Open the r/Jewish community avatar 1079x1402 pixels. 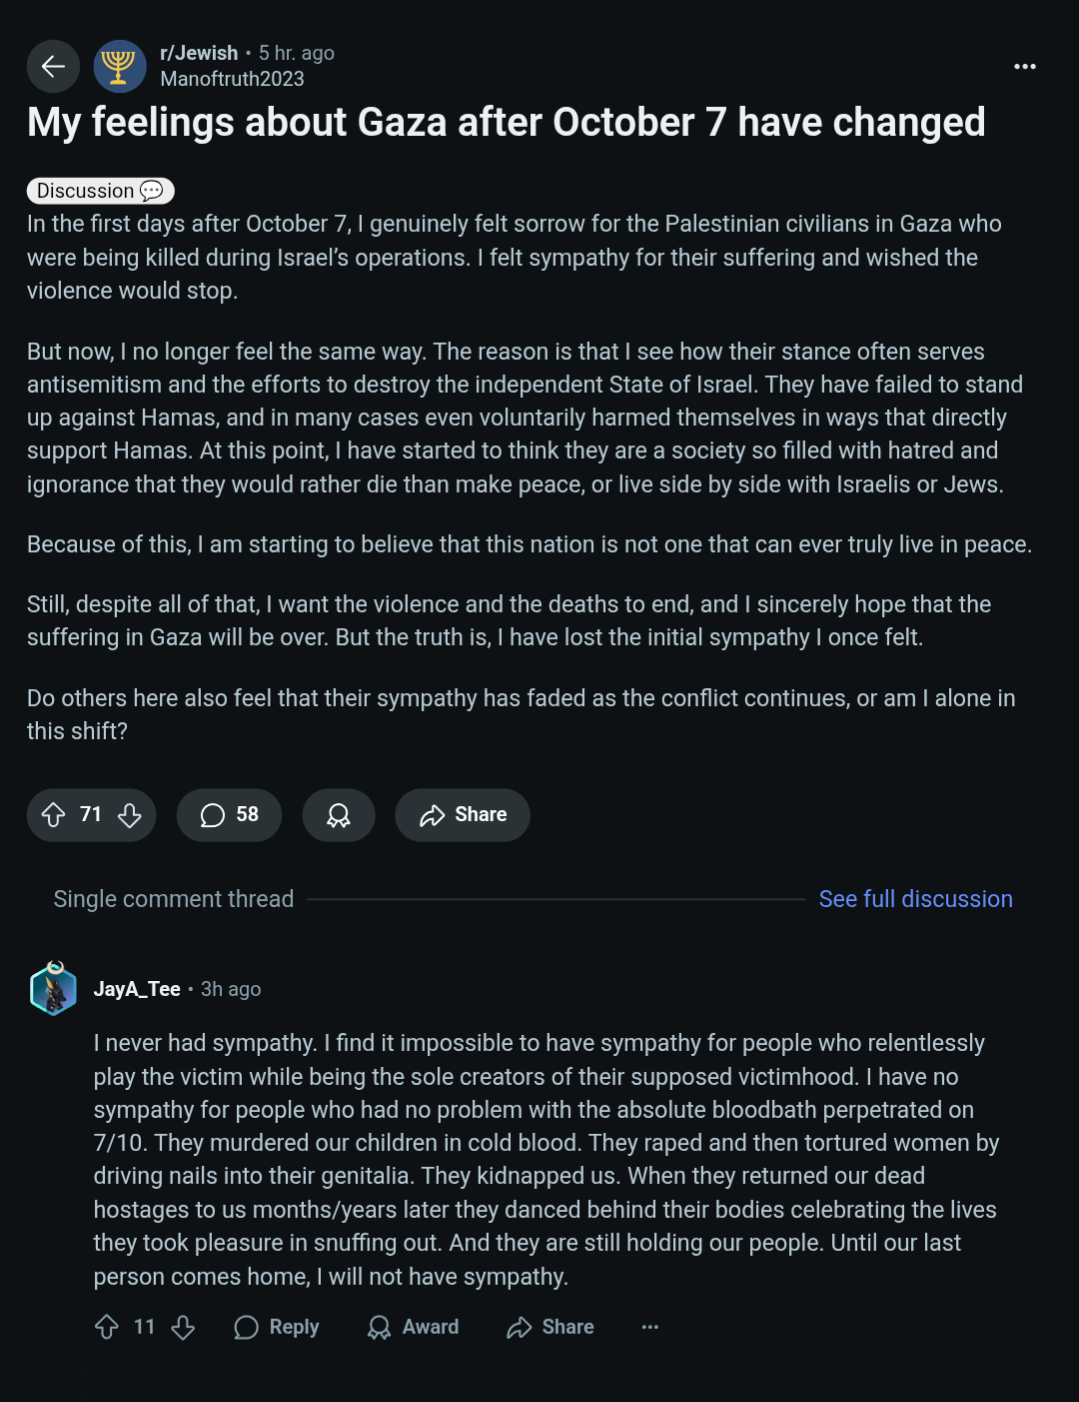[120, 66]
